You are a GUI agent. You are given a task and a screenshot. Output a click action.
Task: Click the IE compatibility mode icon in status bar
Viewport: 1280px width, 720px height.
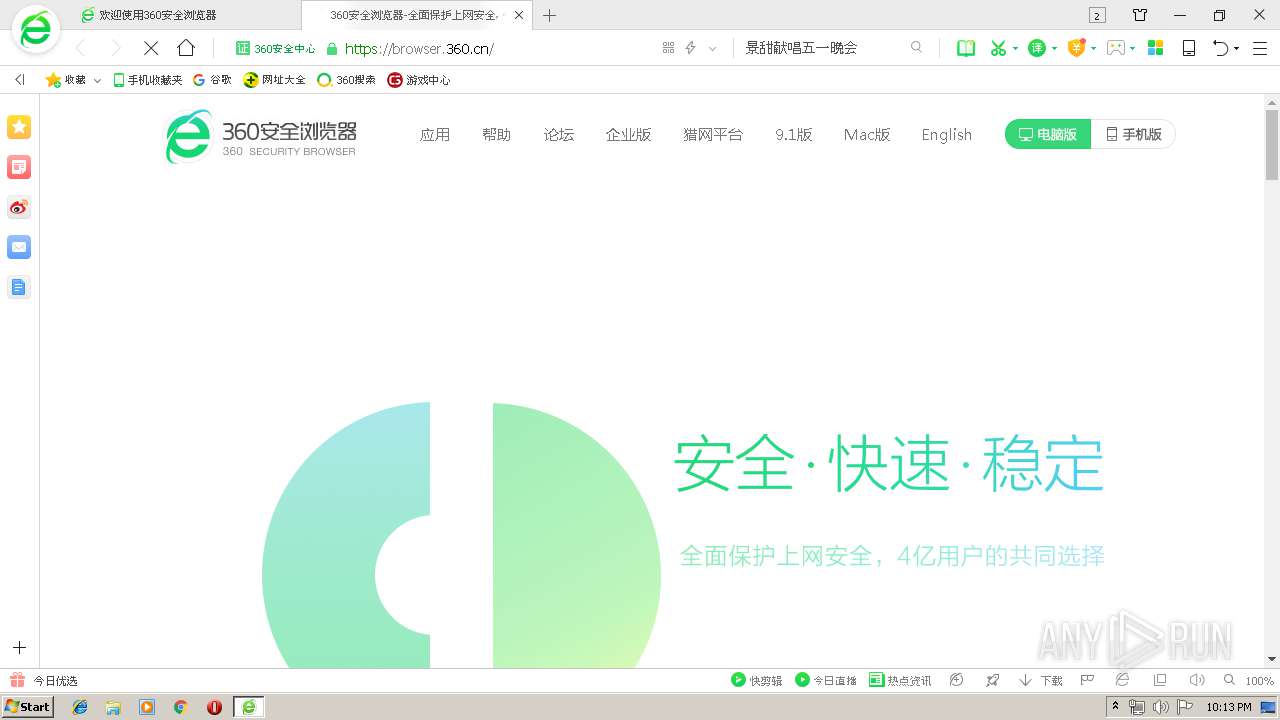[x=1123, y=680]
